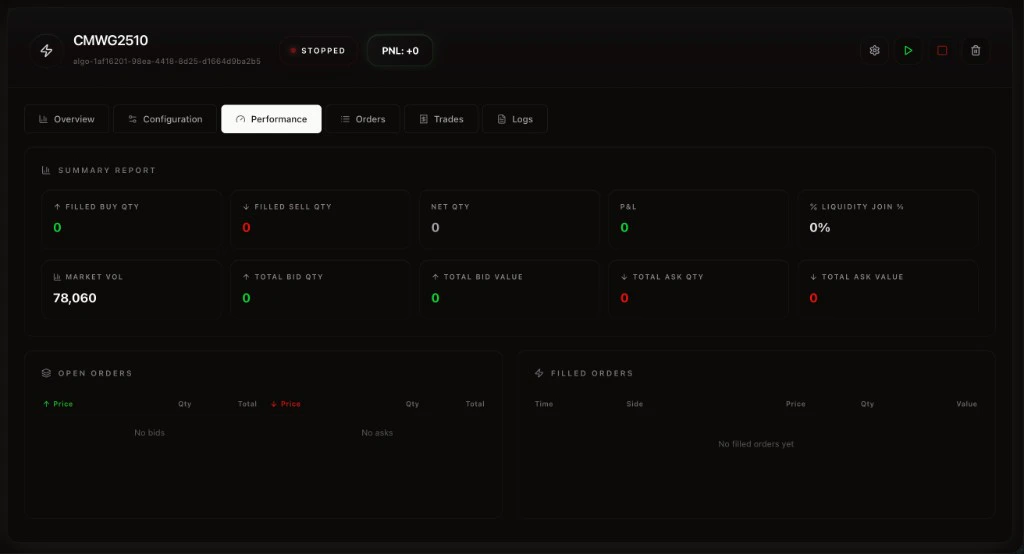
Task: Click the Filled Sell Qty down-arrow icon
Action: pyautogui.click(x=246, y=206)
